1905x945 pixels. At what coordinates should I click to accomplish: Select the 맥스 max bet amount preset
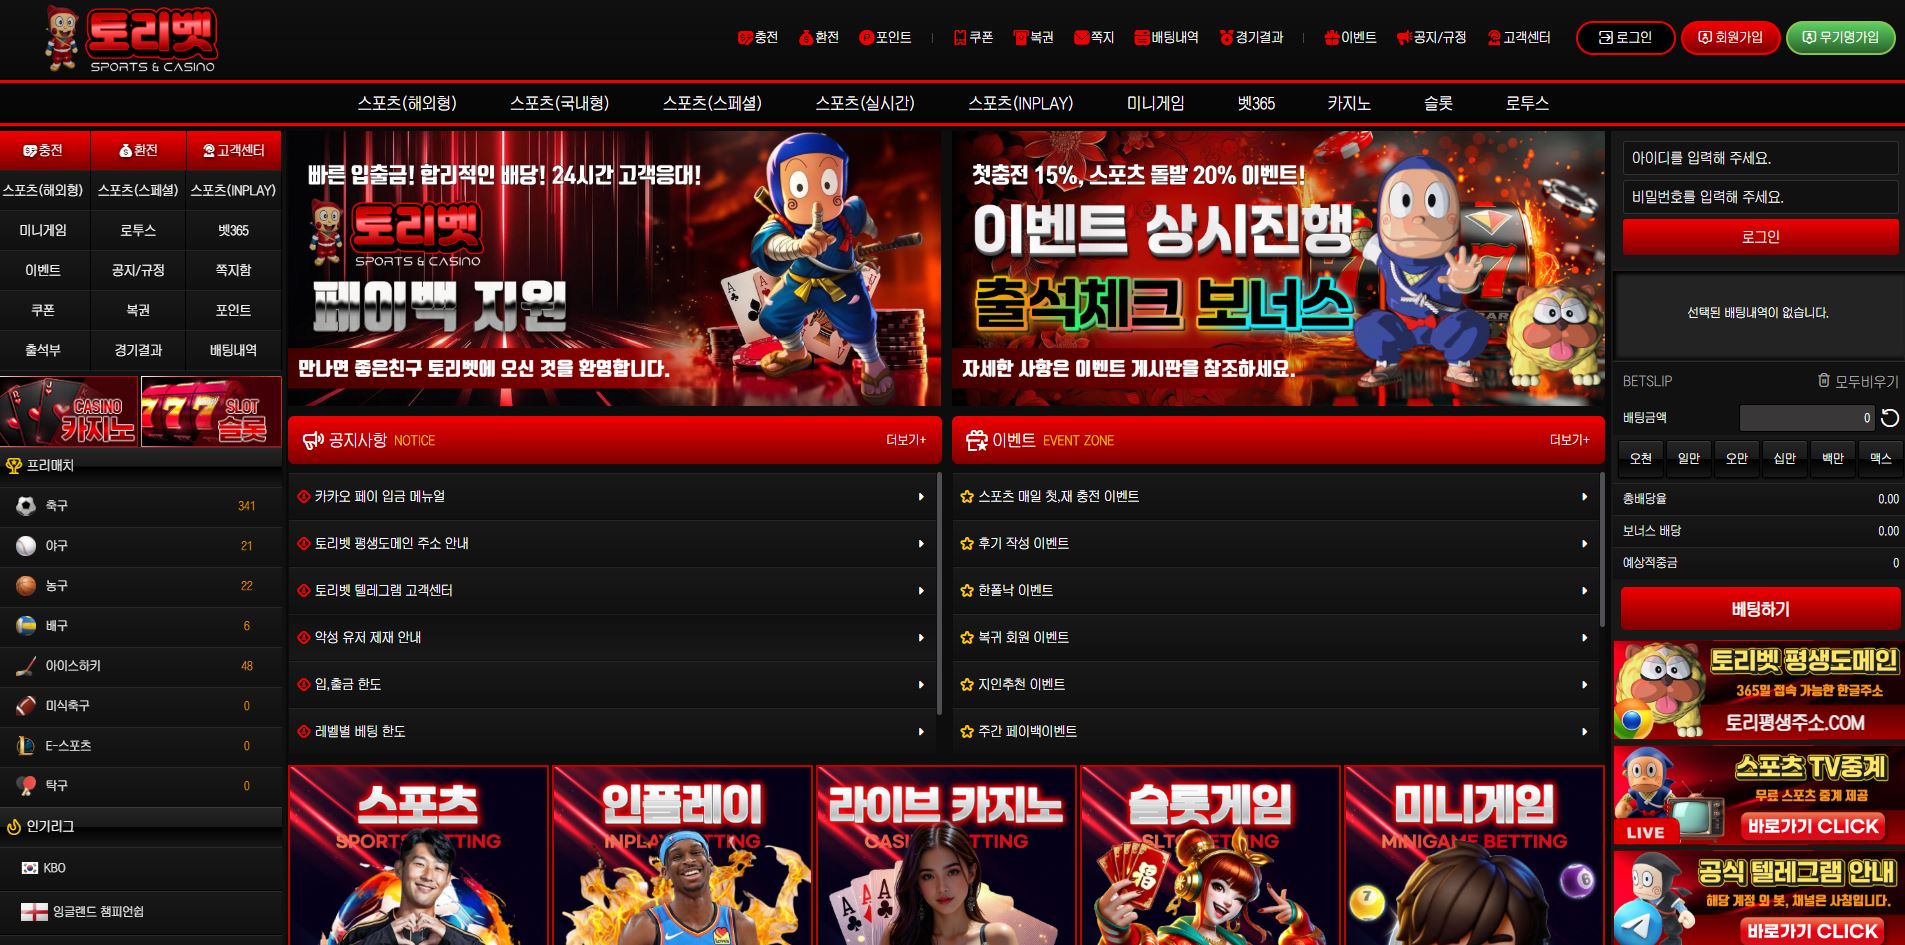(x=1880, y=458)
